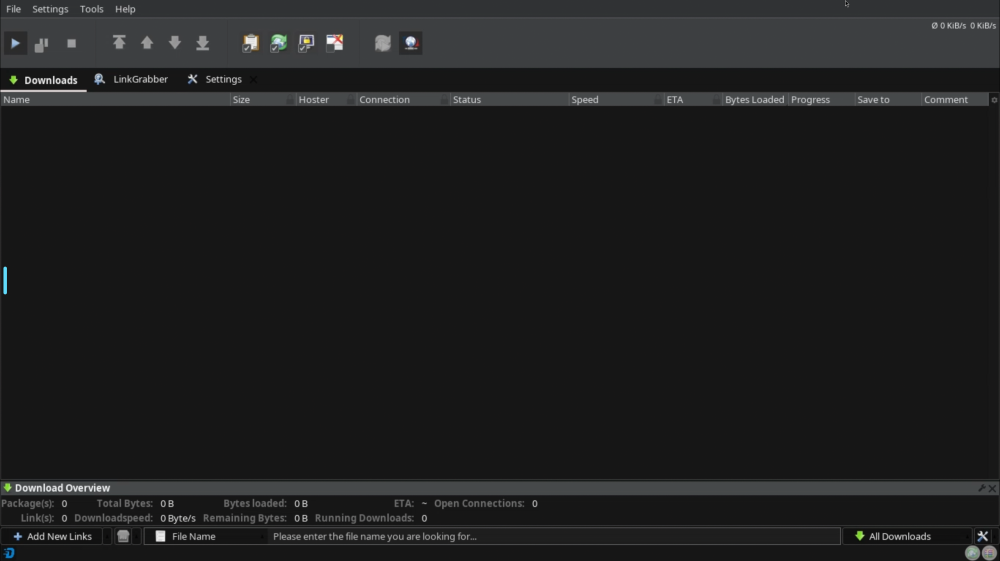This screenshot has width=1000, height=561.
Task: Click the Running Downloads label
Action: (x=364, y=518)
